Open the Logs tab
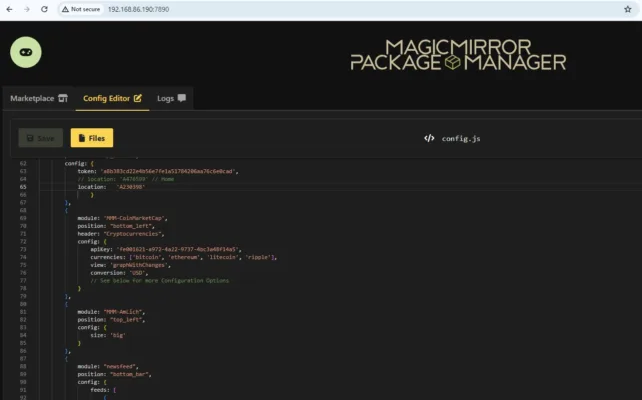Image resolution: width=642 pixels, height=400 pixels. pos(171,98)
